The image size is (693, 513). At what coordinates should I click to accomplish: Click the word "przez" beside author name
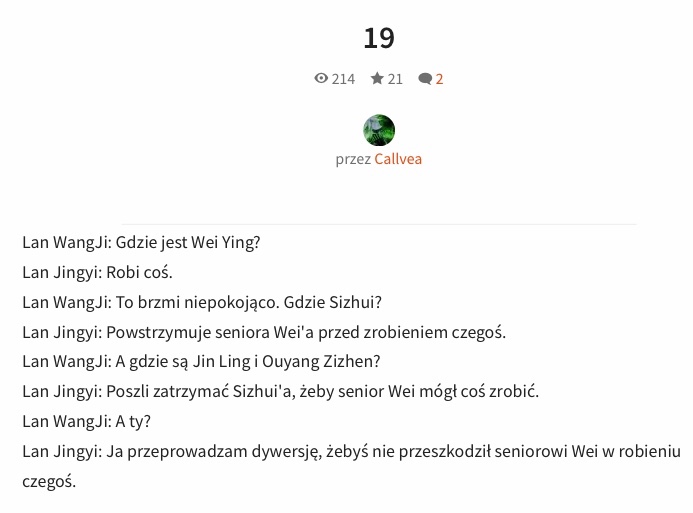tap(354, 159)
